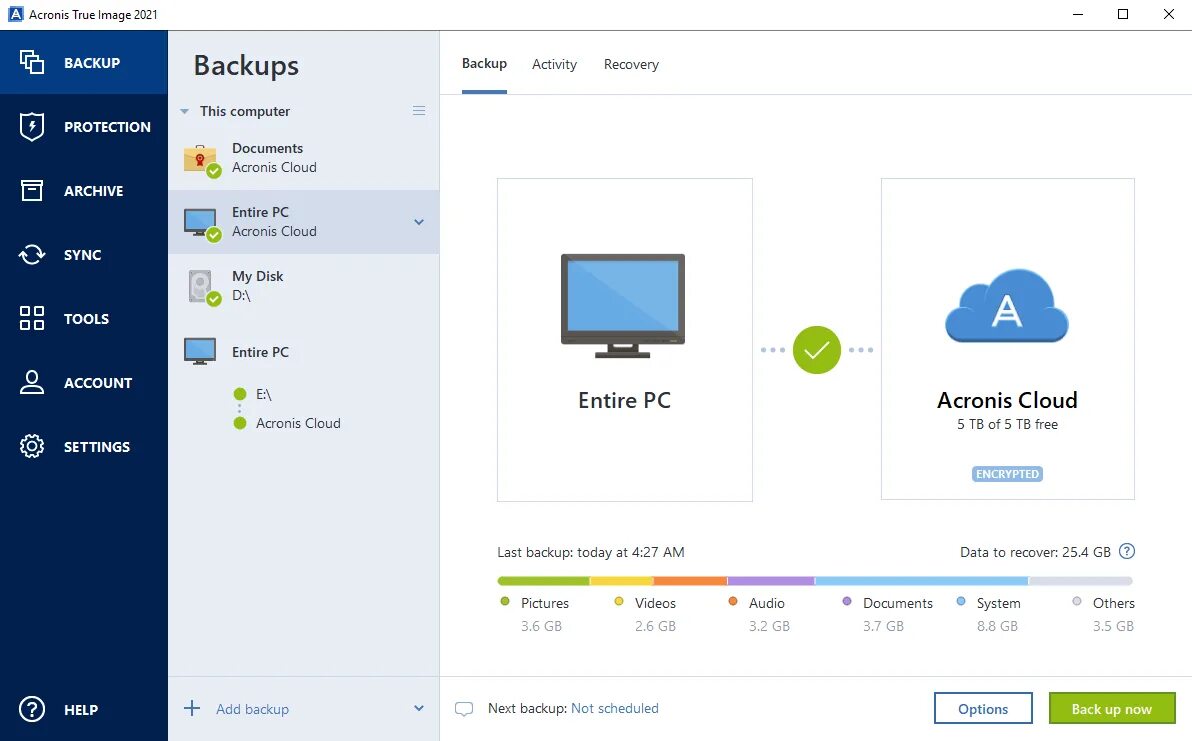Switch to the Backup tab
The width and height of the screenshot is (1192, 741).
click(484, 64)
